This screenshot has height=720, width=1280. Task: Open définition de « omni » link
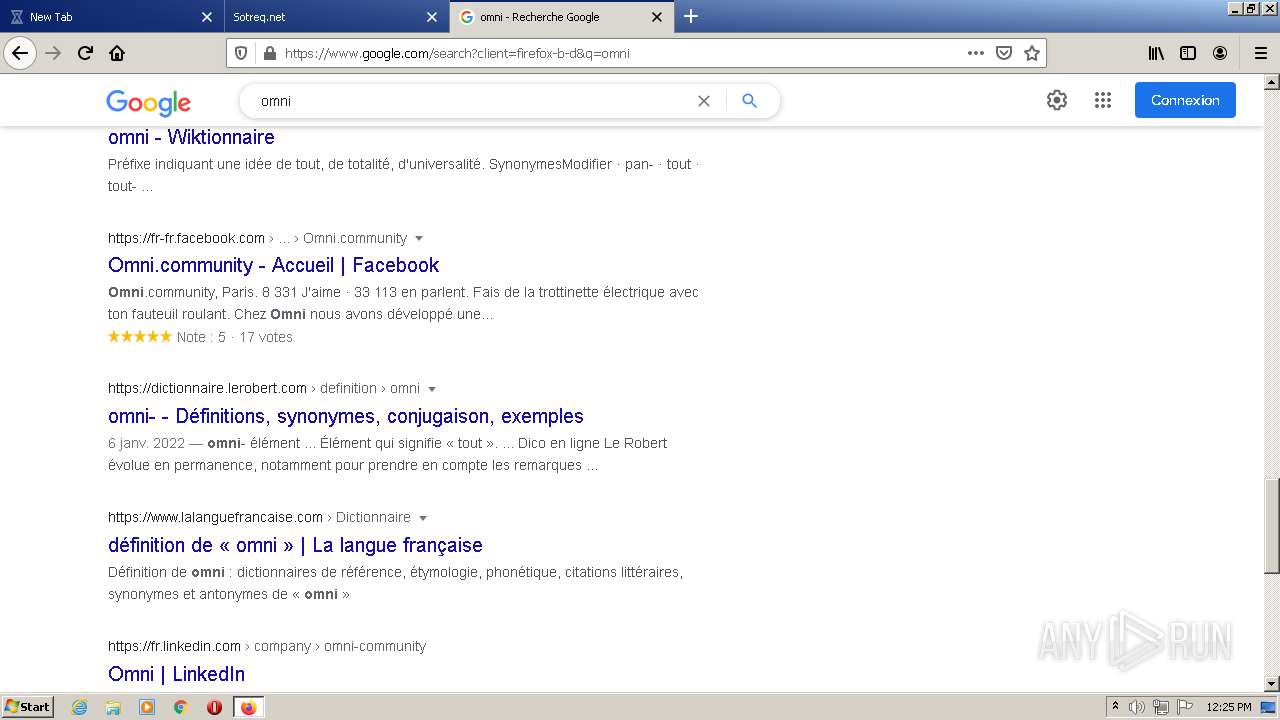pos(295,545)
